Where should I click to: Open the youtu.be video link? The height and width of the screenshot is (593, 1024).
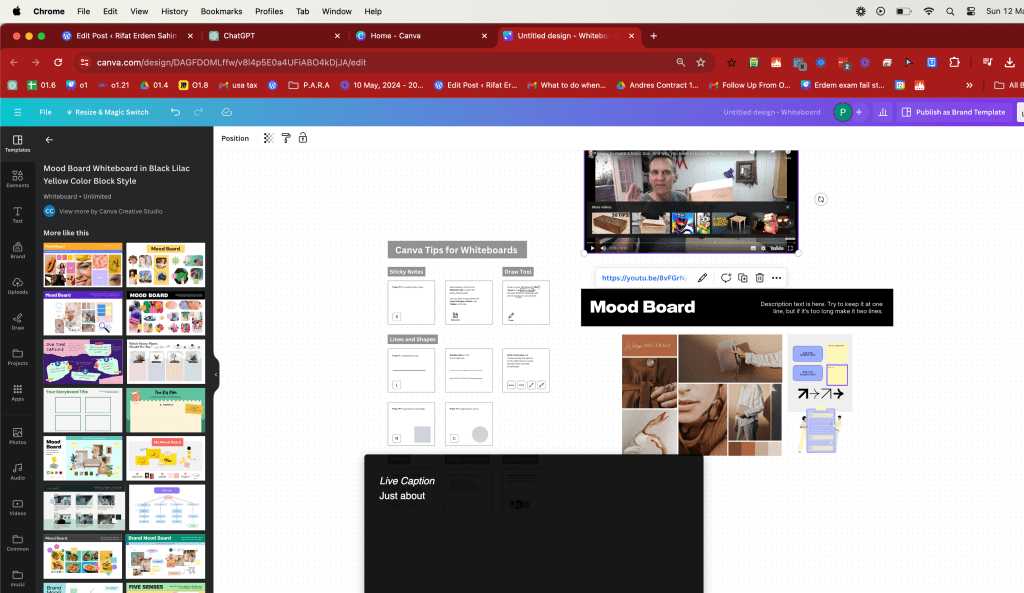pos(643,278)
